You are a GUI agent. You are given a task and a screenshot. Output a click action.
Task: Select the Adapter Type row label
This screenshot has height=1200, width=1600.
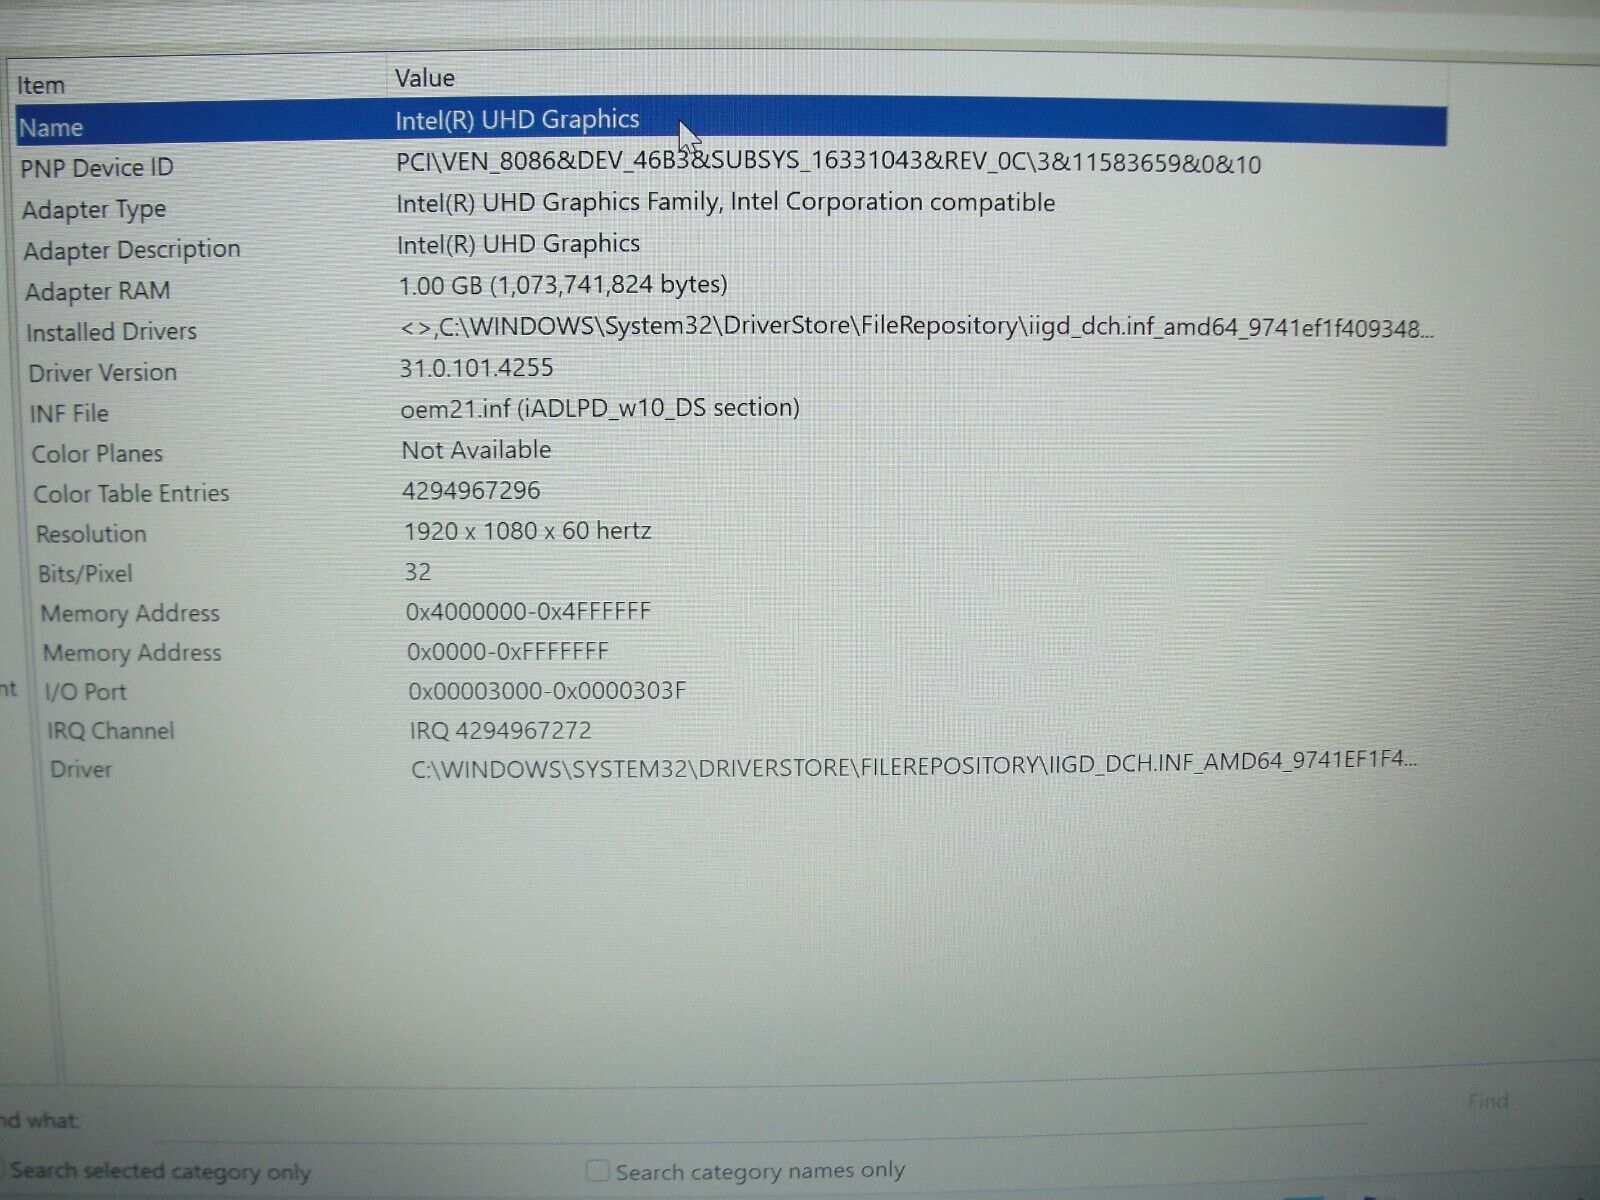[x=94, y=210]
